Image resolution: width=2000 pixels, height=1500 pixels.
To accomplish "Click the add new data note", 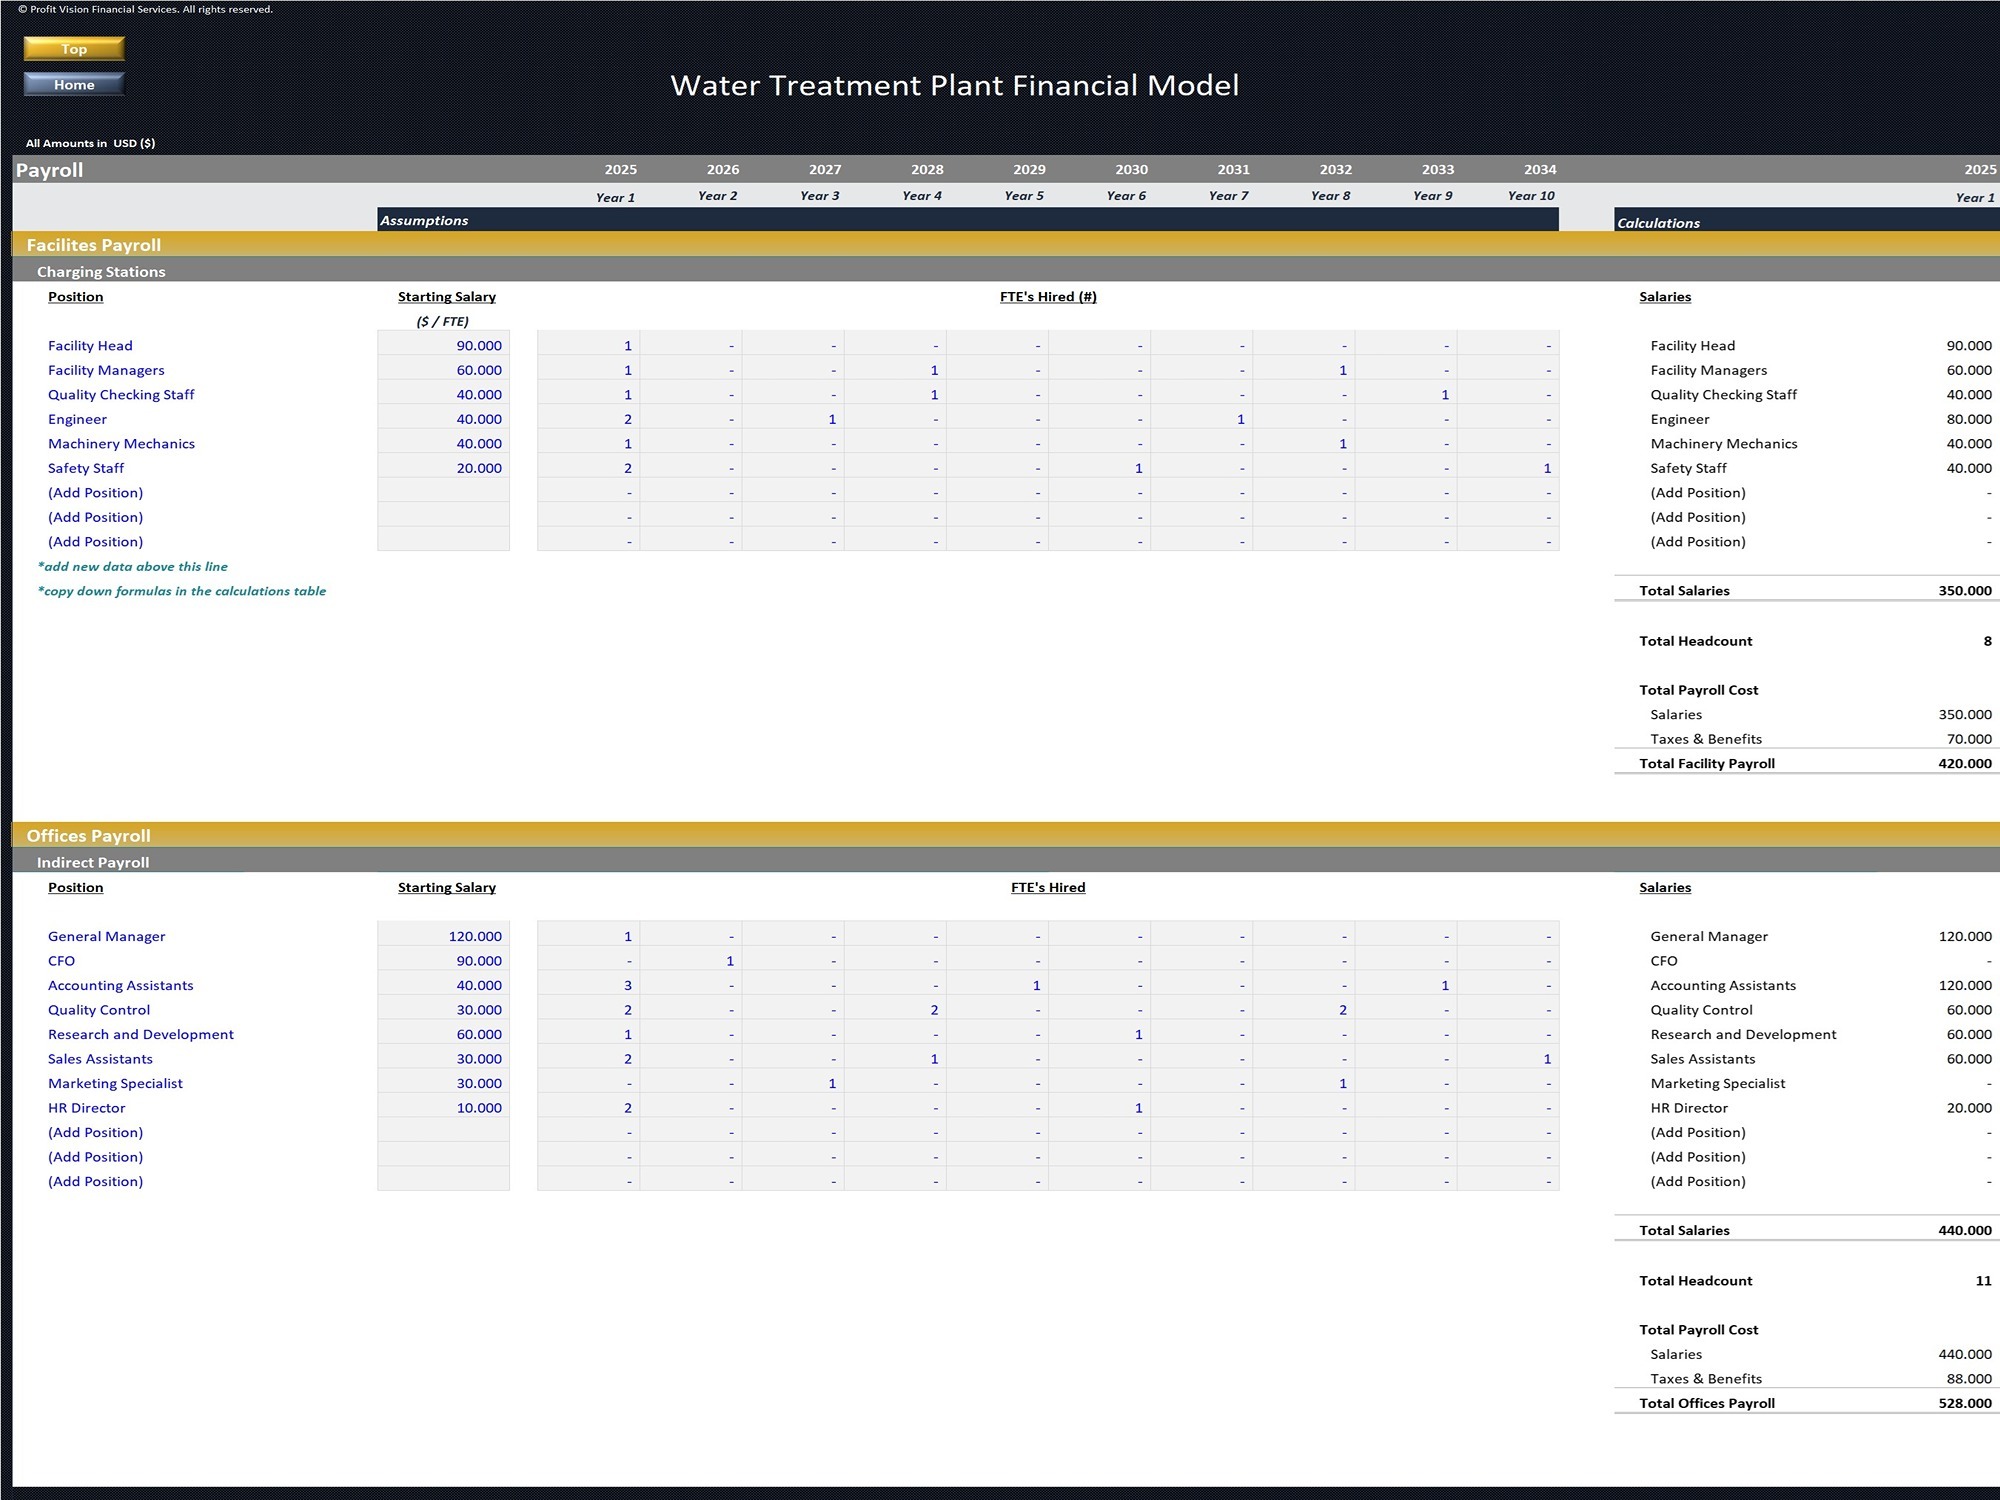I will [132, 566].
